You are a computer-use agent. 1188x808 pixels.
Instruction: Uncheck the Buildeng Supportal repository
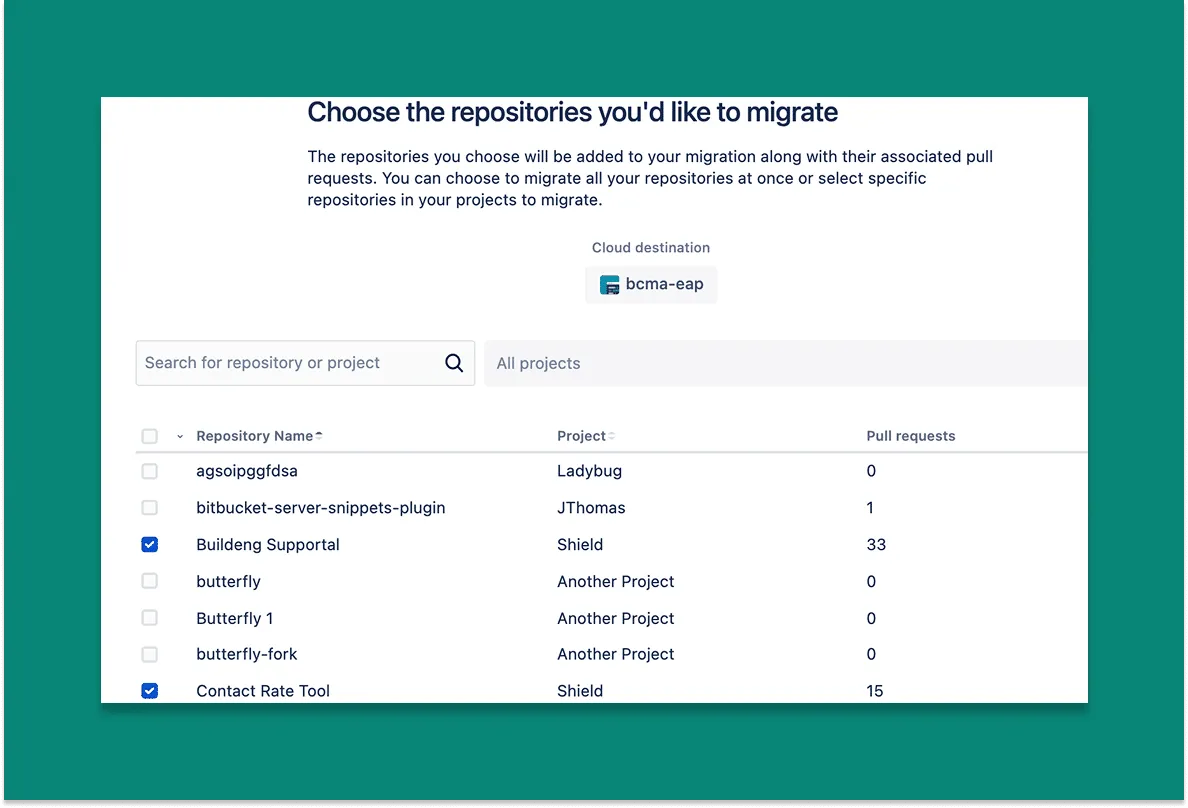tap(150, 545)
